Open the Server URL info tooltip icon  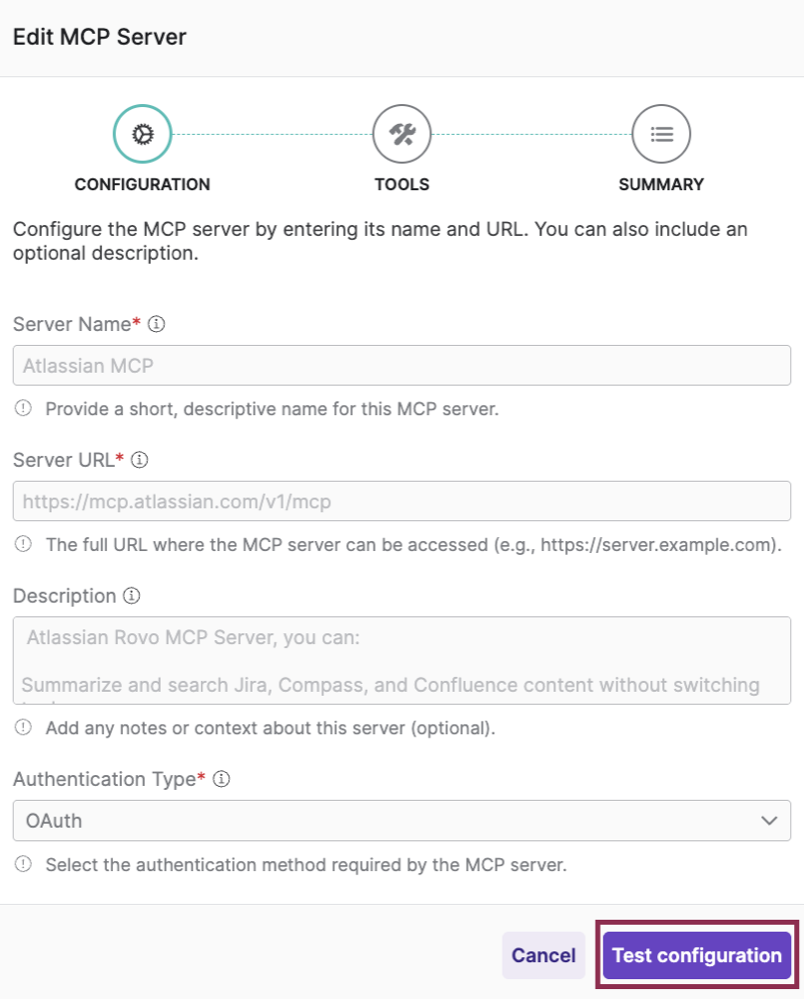click(139, 459)
